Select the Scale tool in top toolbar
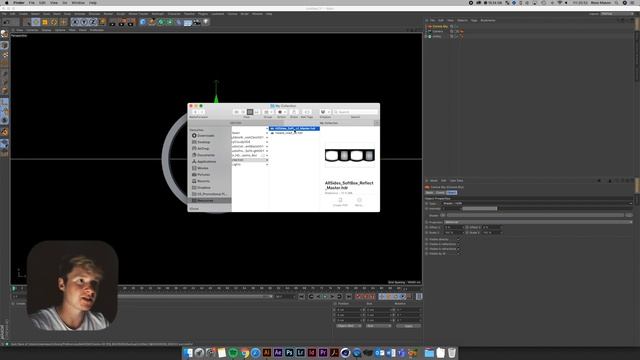This screenshot has height=360, width=640. click(44, 22)
